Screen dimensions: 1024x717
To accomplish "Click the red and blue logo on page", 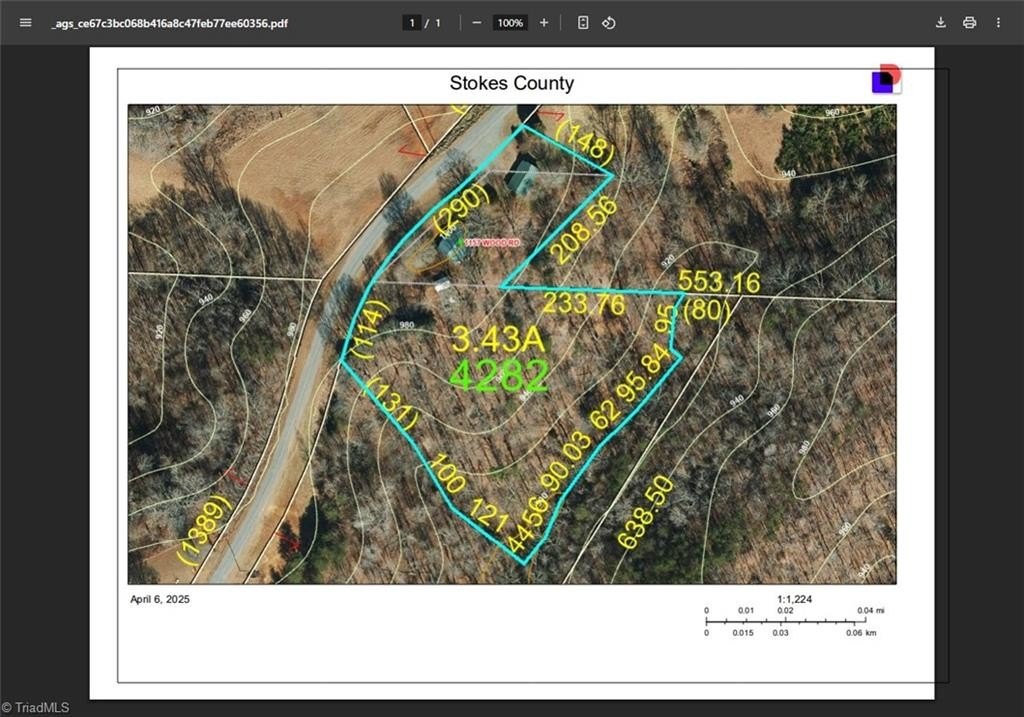I will tap(886, 79).
